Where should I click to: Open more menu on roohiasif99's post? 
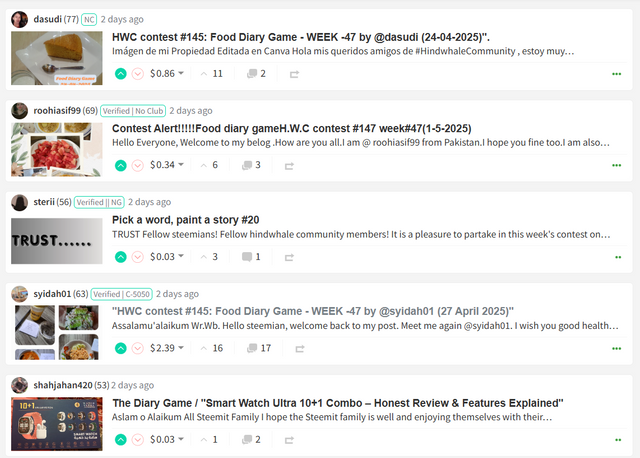pyautogui.click(x=616, y=165)
